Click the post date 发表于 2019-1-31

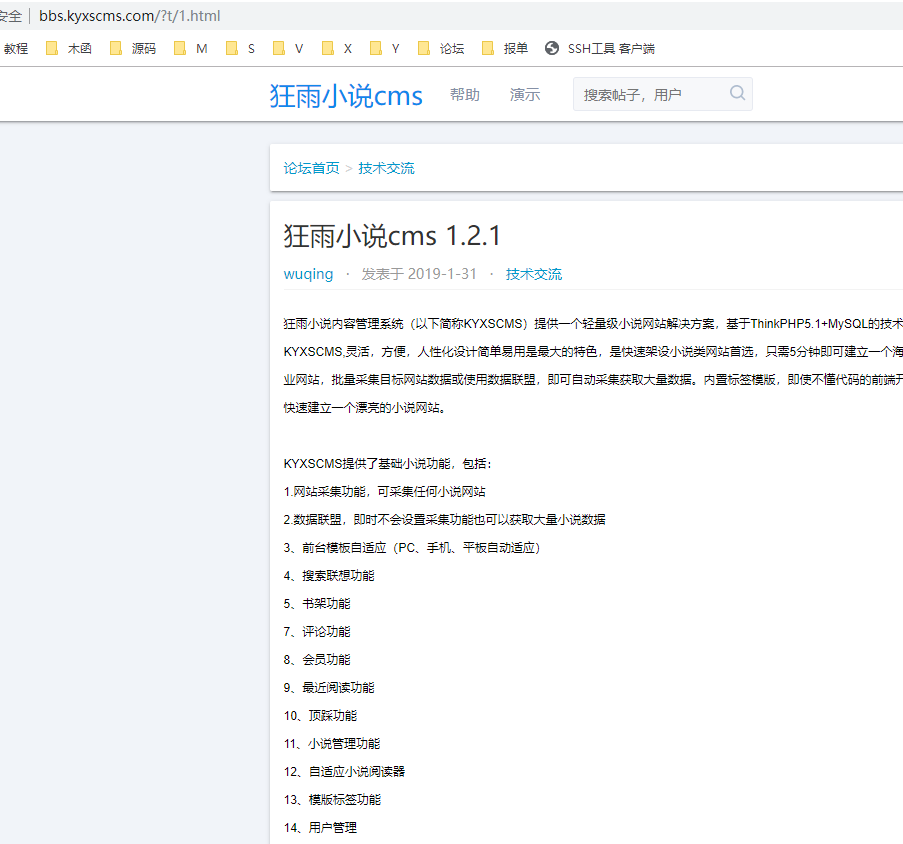[x=419, y=274]
